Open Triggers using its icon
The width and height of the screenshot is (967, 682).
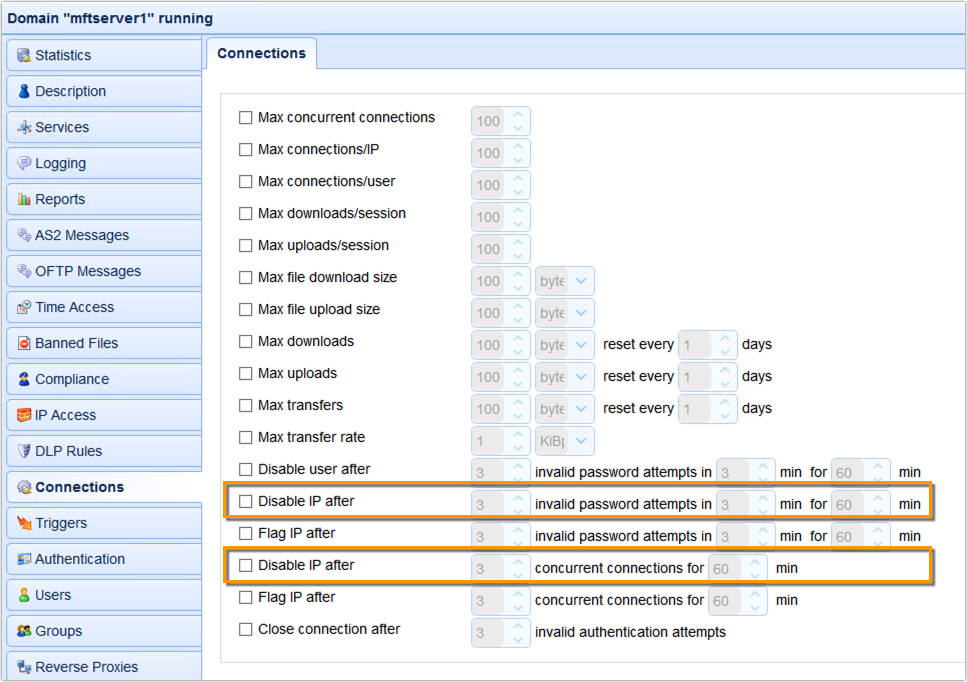click(x=24, y=523)
